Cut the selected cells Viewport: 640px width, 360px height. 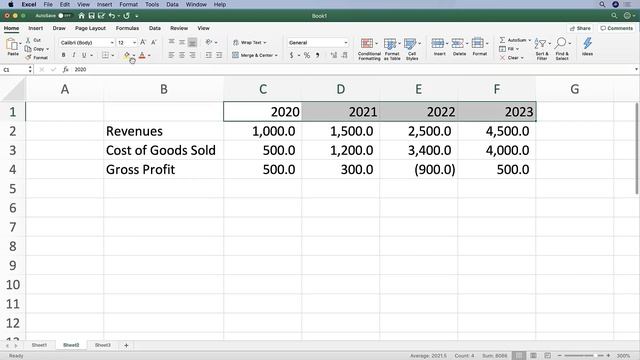[x=33, y=40]
